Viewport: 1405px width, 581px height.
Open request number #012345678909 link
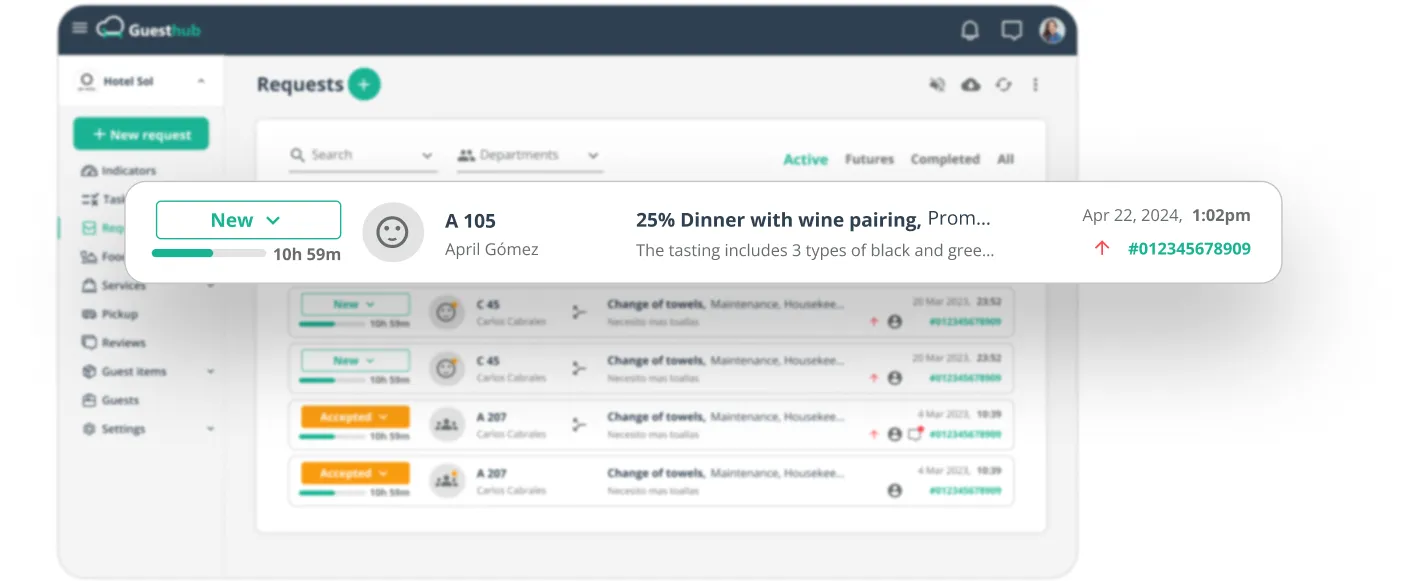[1188, 249]
